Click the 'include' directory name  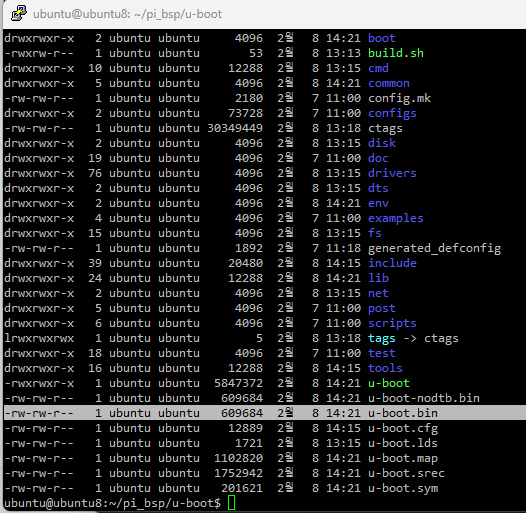[392, 263]
